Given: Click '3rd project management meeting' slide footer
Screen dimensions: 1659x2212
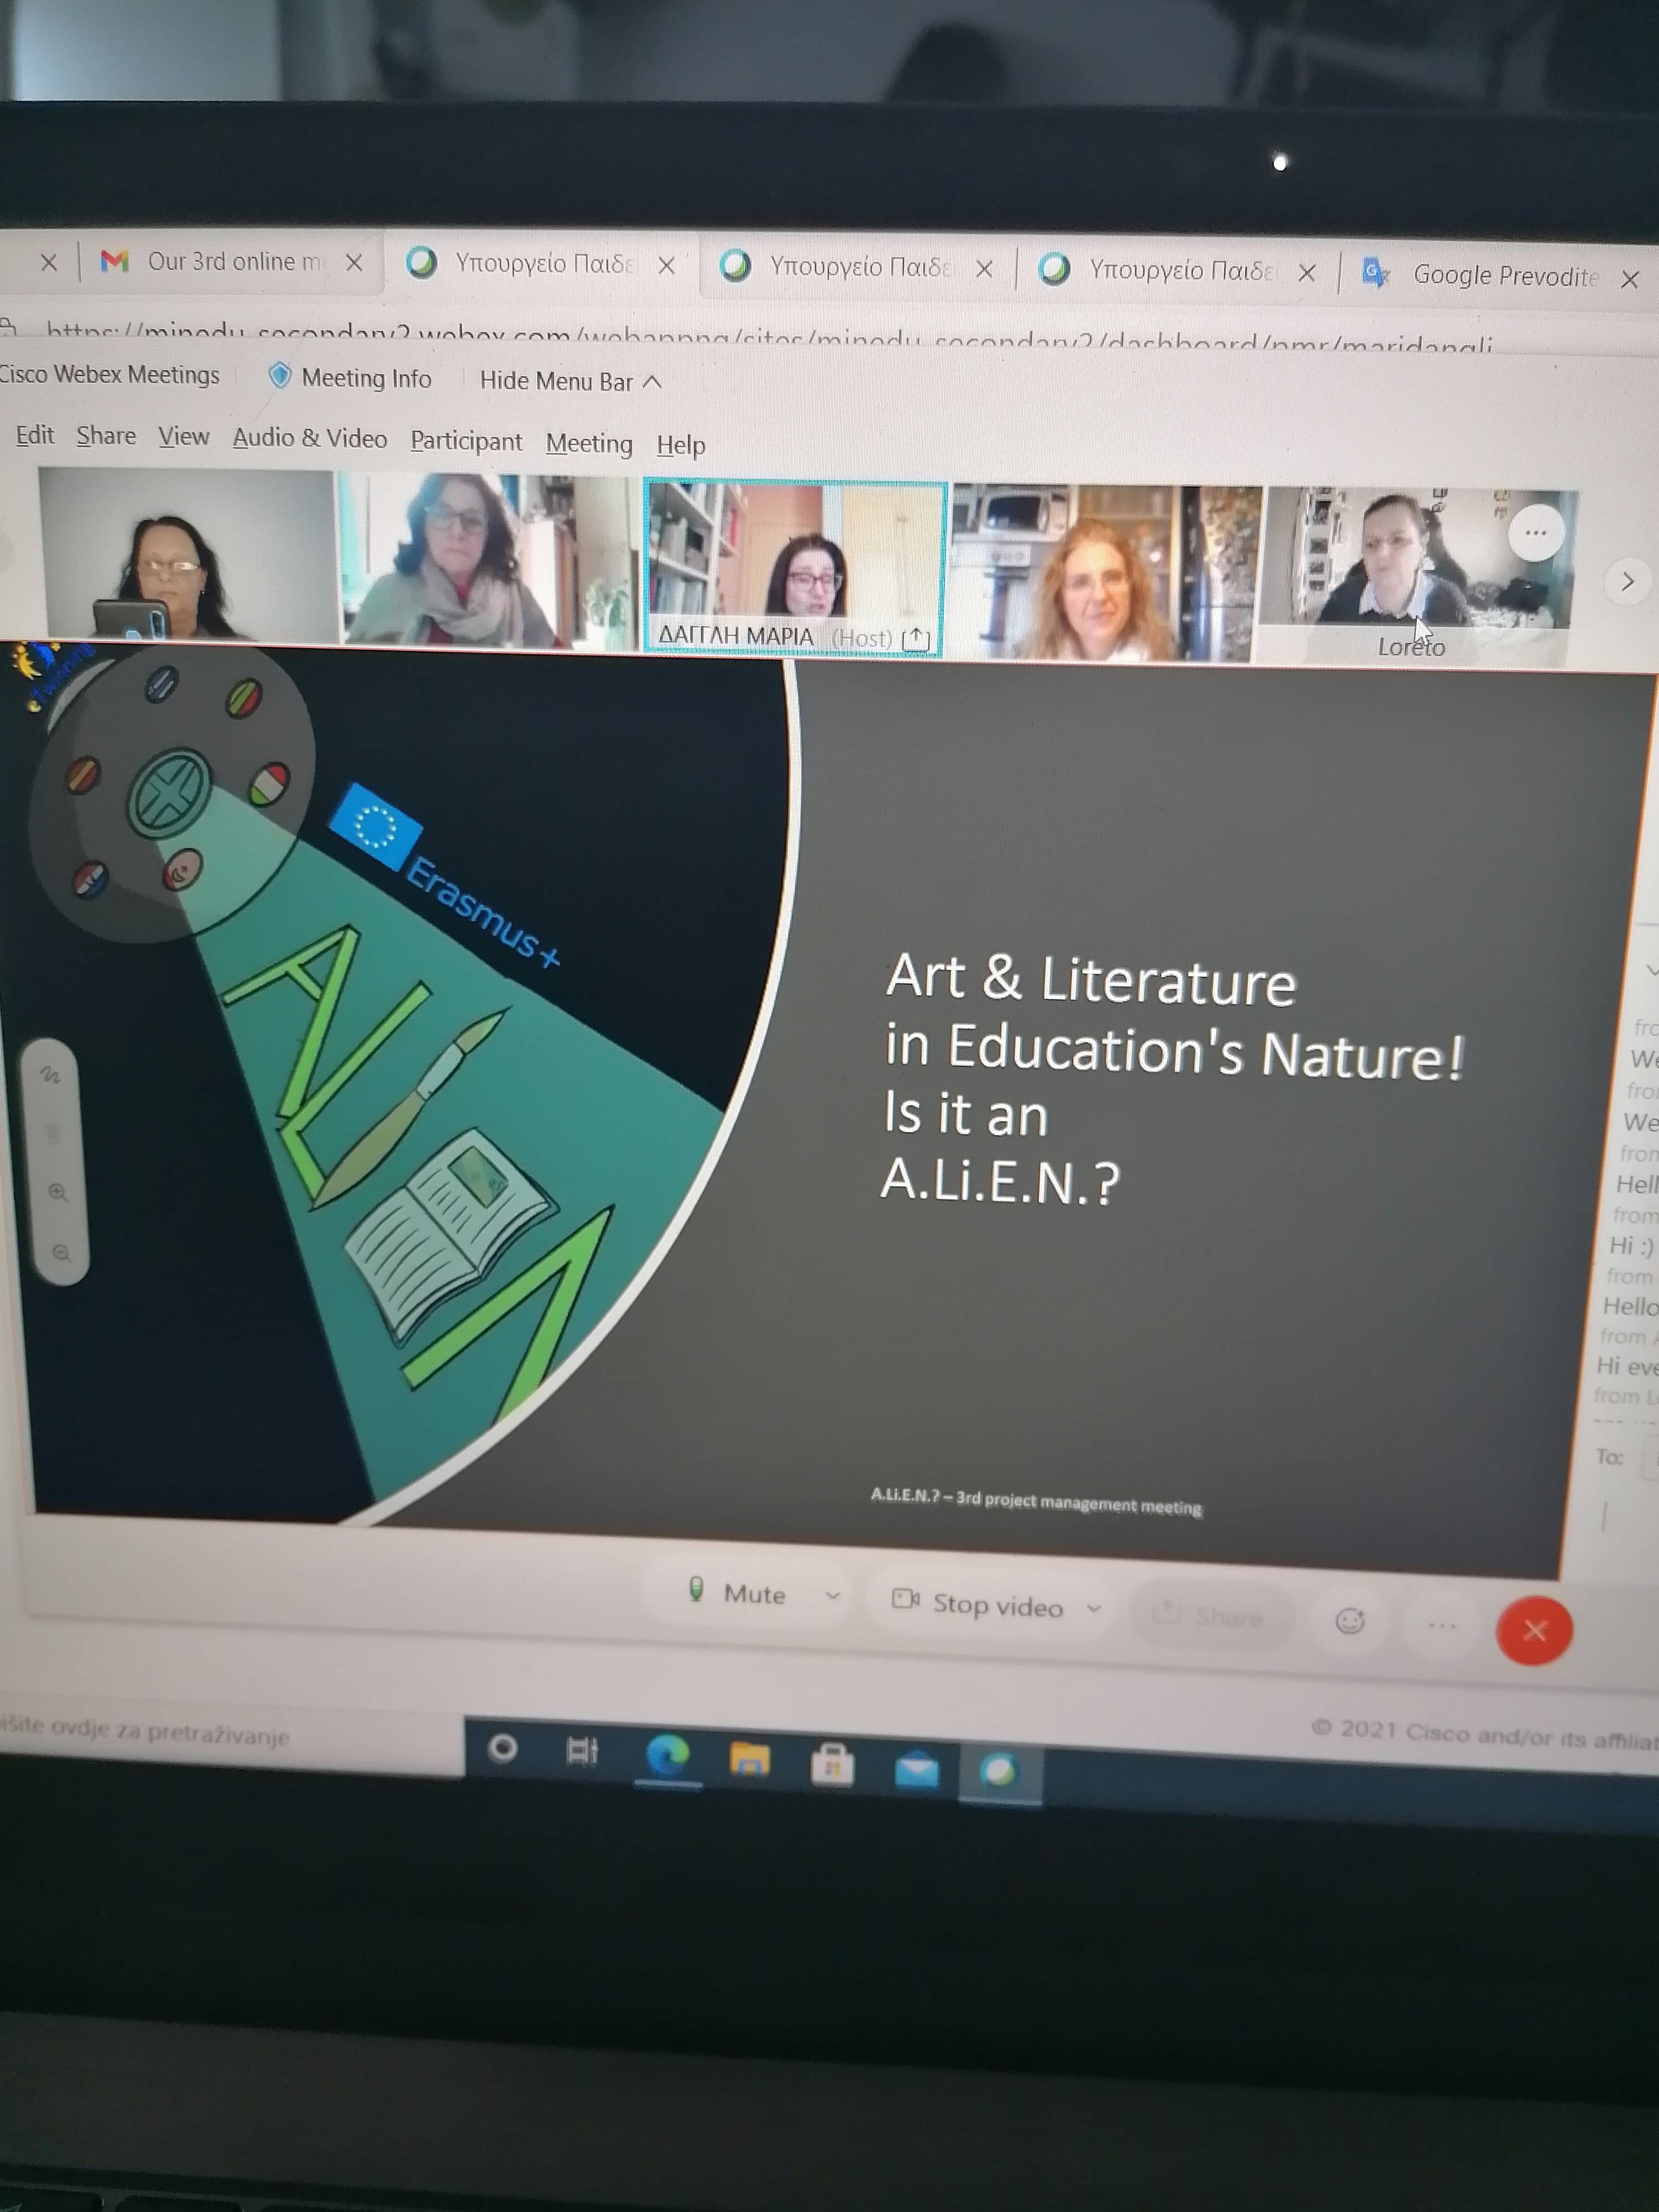Looking at the screenshot, I should (x=1079, y=1503).
